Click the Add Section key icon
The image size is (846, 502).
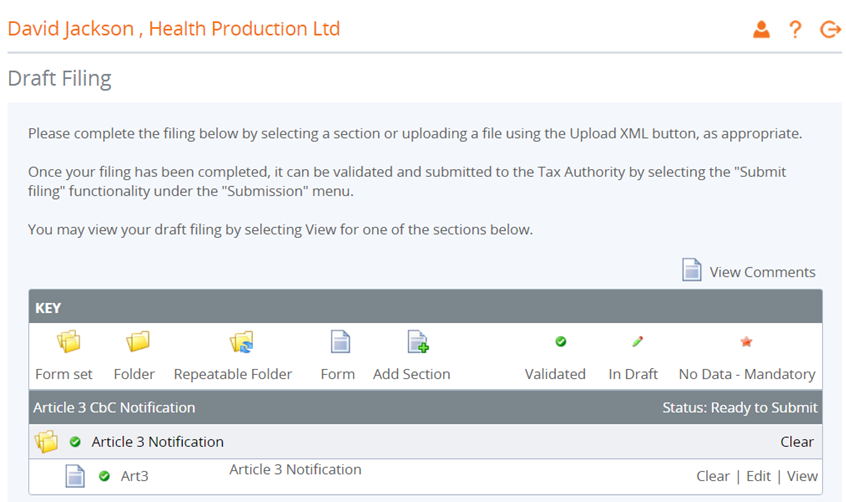[x=417, y=343]
